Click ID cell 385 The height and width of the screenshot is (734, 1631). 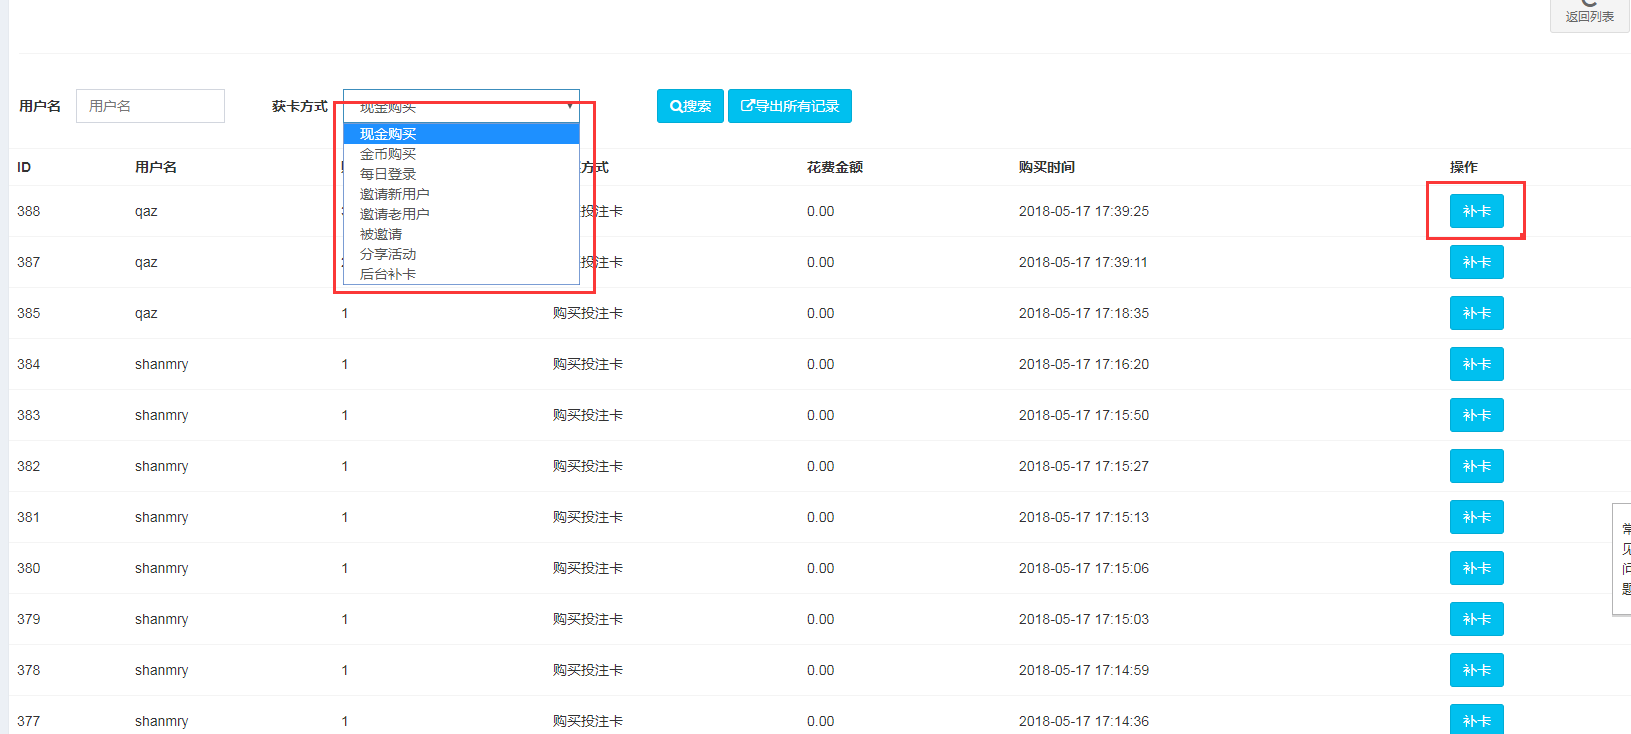(x=29, y=313)
